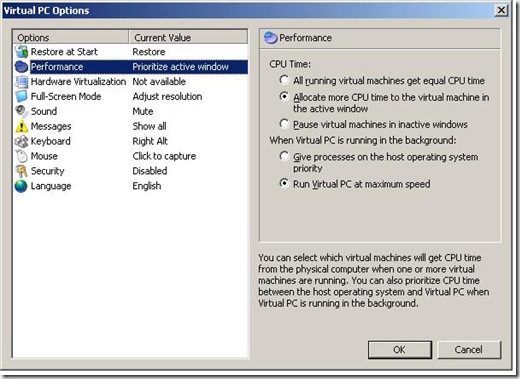Viewport: 520px width, 379px height.
Task: Click the Performance row icon in the list
Action: pos(22,67)
